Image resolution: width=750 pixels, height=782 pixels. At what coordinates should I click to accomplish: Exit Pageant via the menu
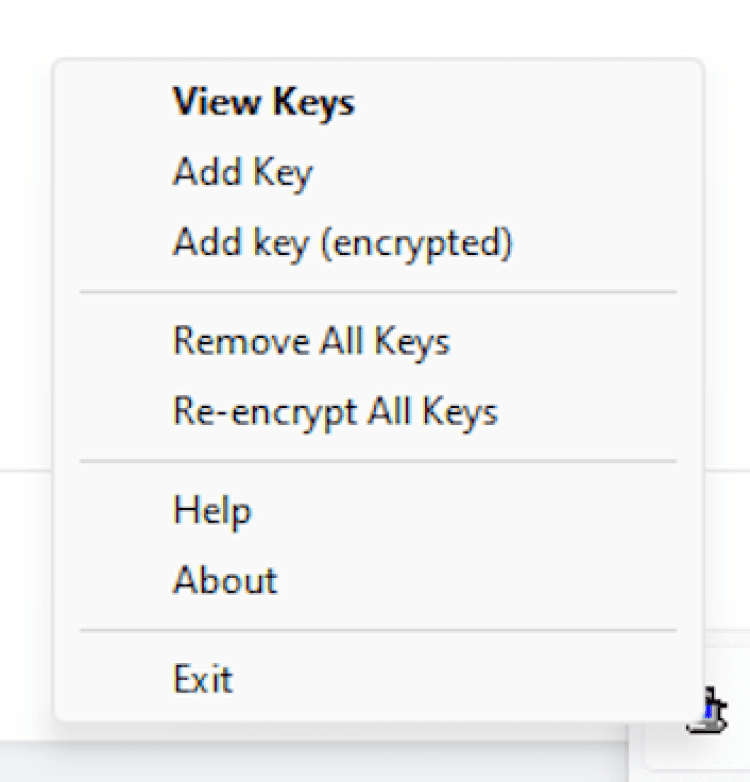coord(203,679)
